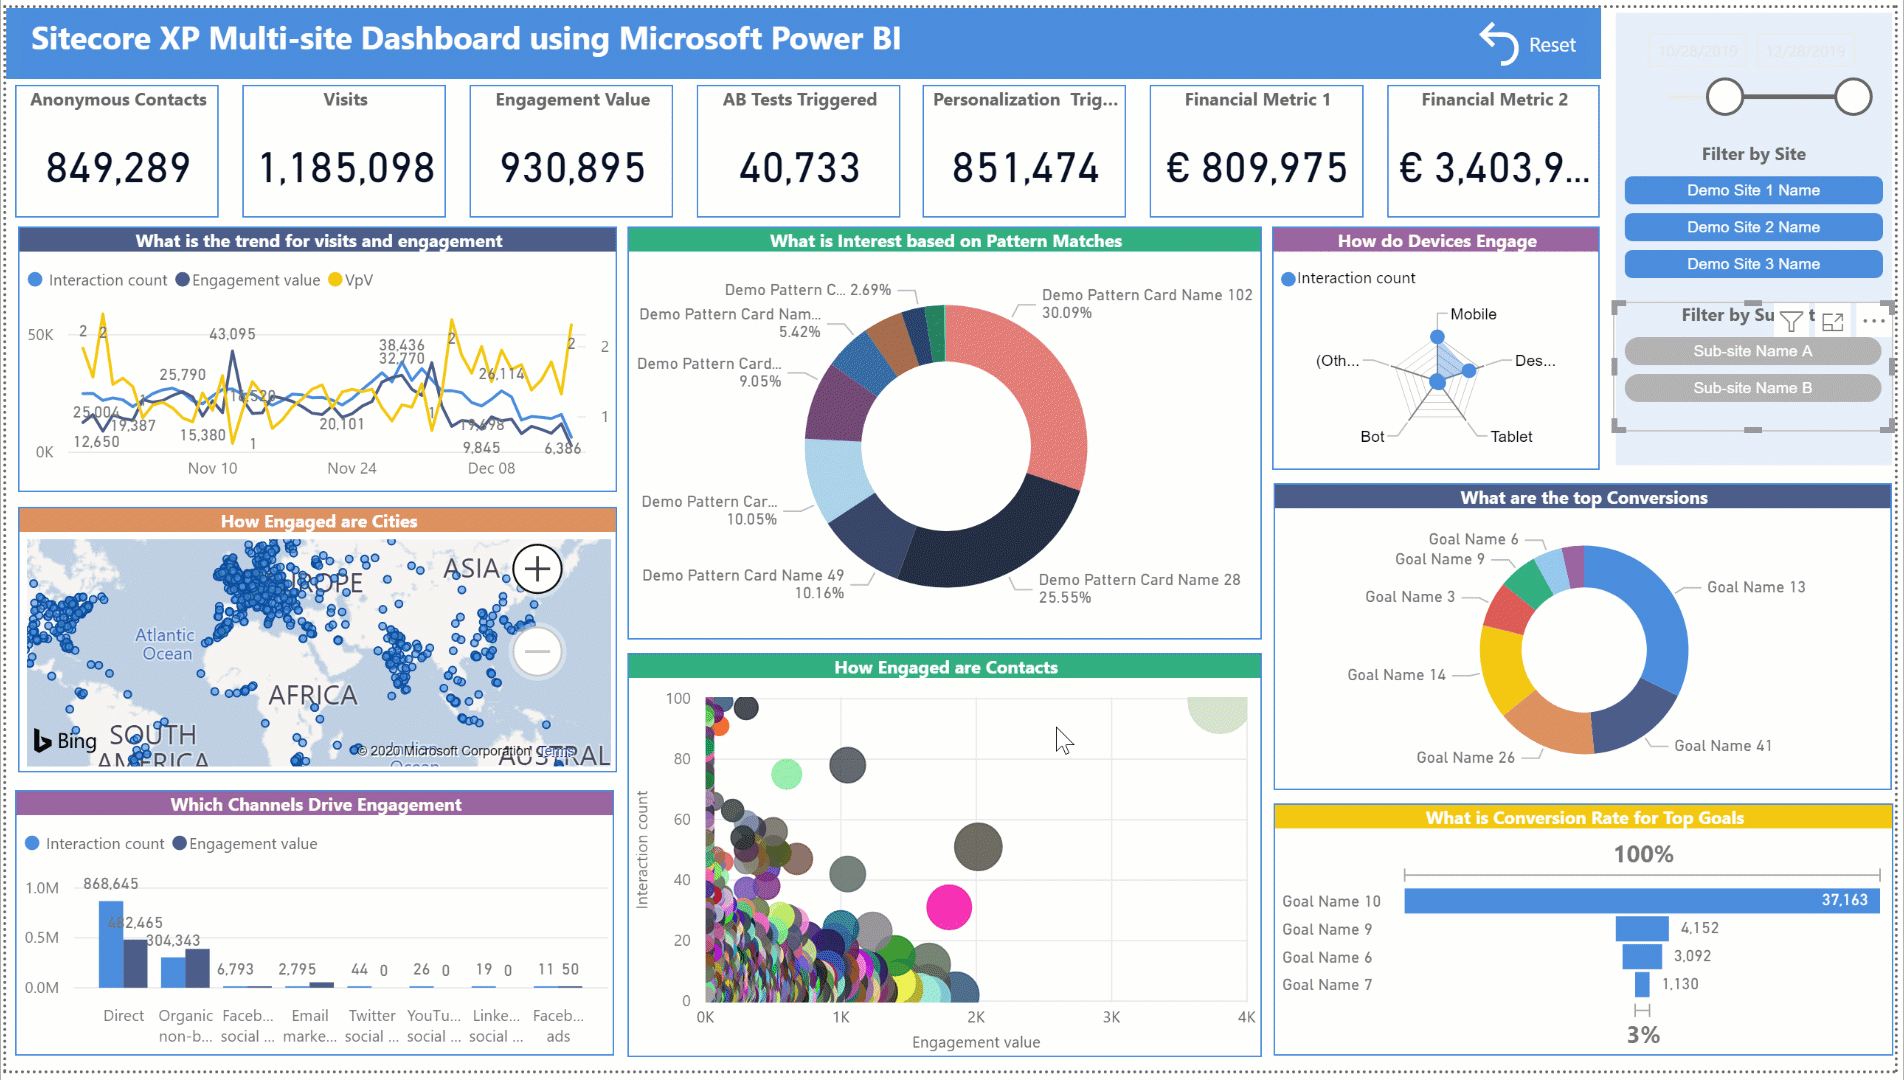The image size is (1904, 1080).
Task: Click 'Which Channels Drive Engagement' title
Action: point(315,805)
